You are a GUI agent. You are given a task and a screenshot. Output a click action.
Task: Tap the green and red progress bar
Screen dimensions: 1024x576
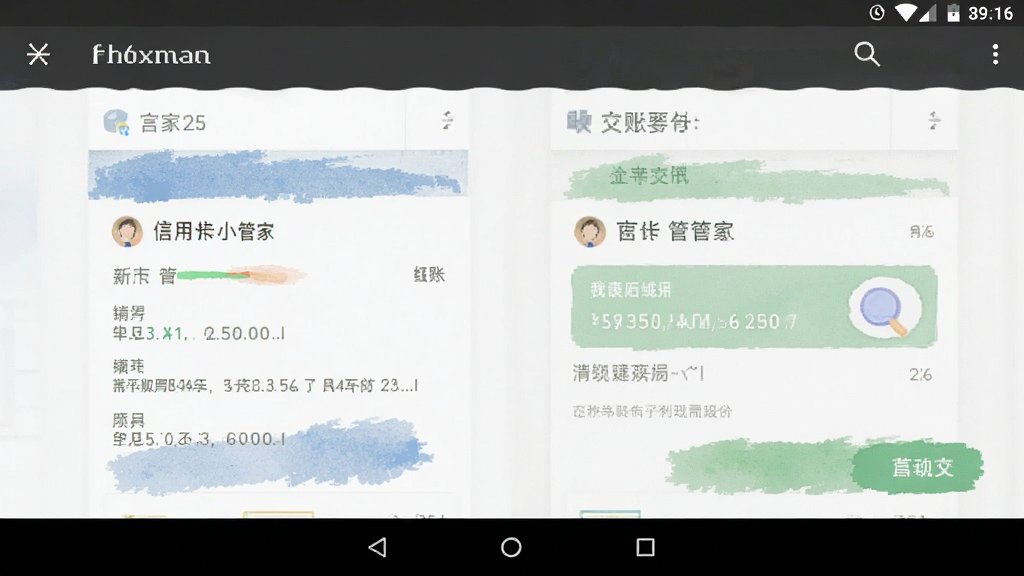pyautogui.click(x=240, y=275)
